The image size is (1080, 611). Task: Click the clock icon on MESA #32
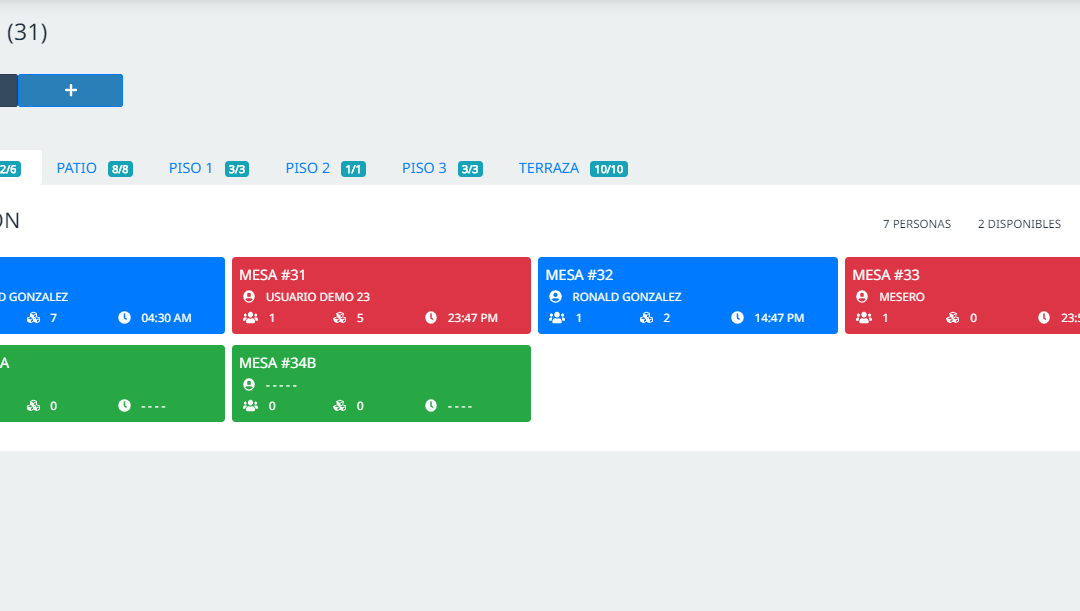[737, 318]
